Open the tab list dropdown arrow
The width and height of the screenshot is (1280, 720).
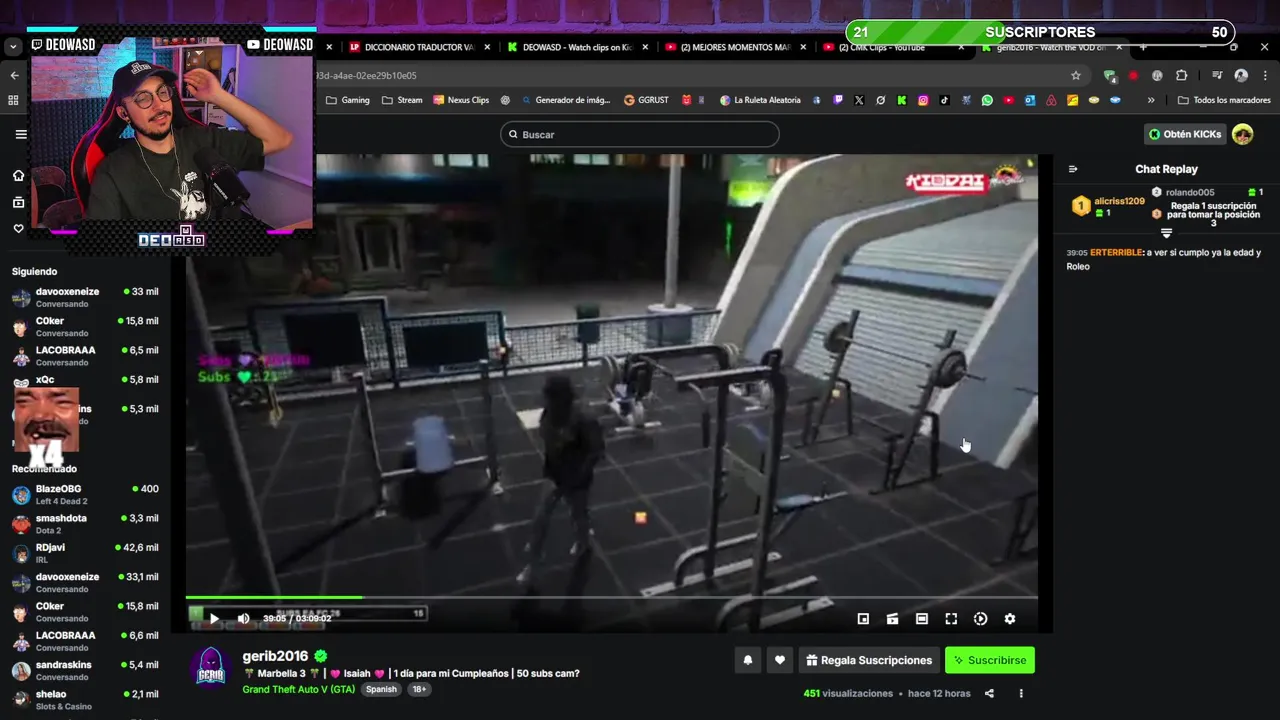(x=12, y=46)
